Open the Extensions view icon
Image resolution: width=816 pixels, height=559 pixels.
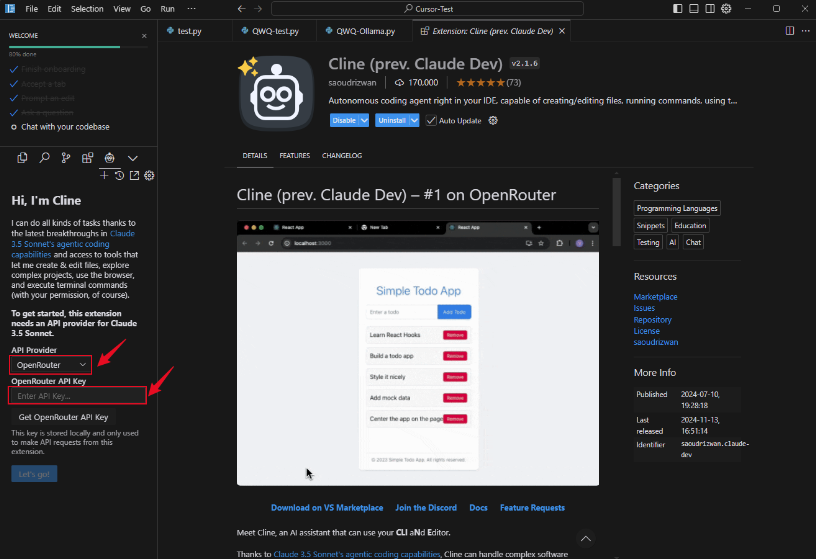pos(88,158)
